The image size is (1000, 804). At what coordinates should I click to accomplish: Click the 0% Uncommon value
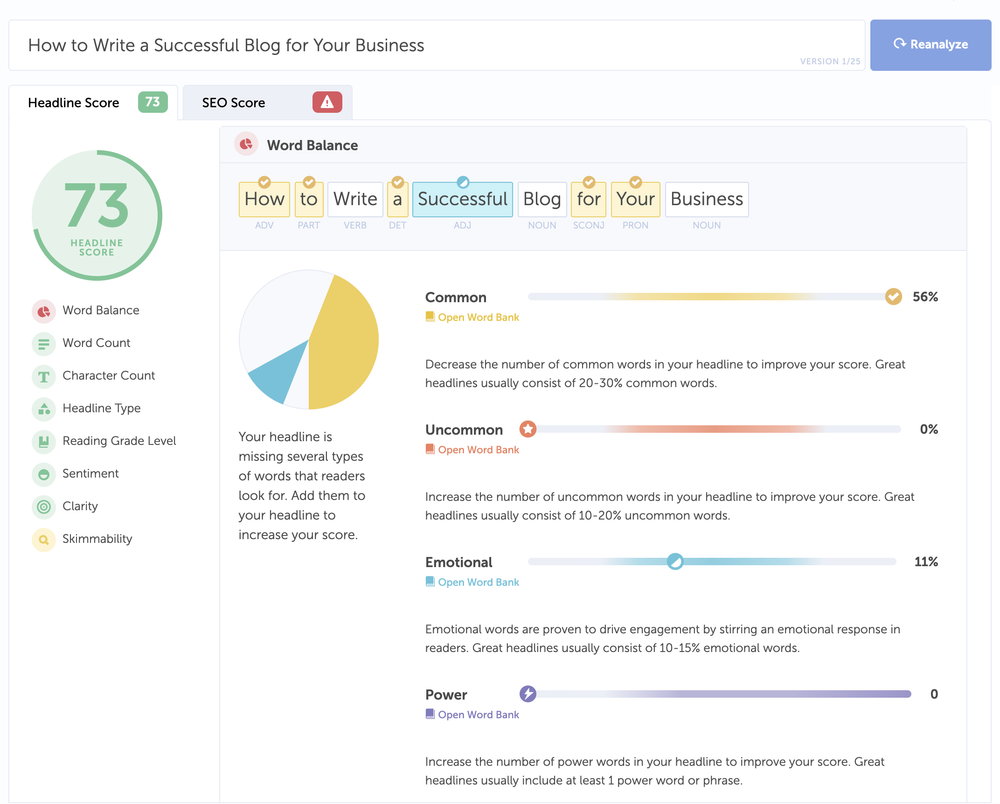point(929,429)
